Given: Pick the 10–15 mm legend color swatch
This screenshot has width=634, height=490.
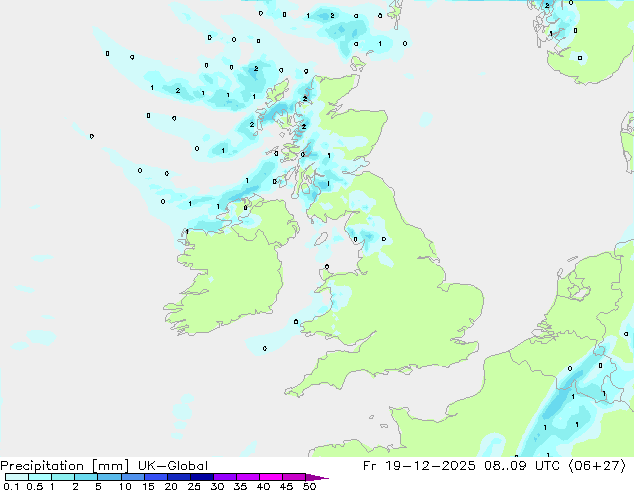Looking at the screenshot, I should coord(132,477).
